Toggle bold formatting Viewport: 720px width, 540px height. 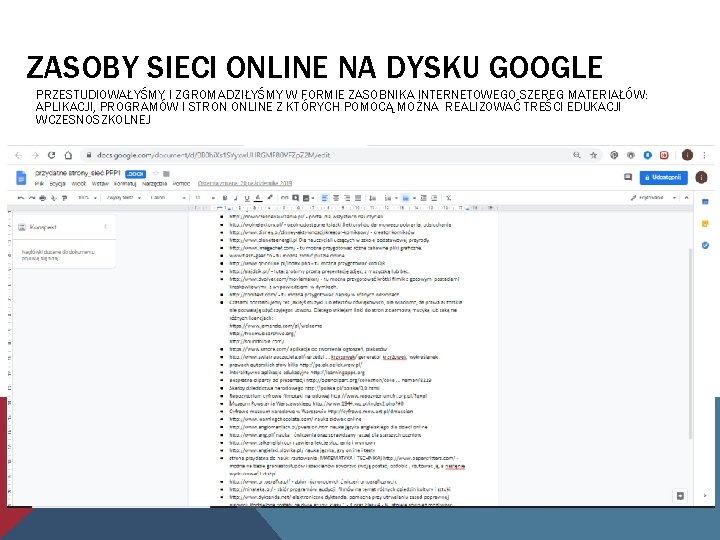coord(225,198)
